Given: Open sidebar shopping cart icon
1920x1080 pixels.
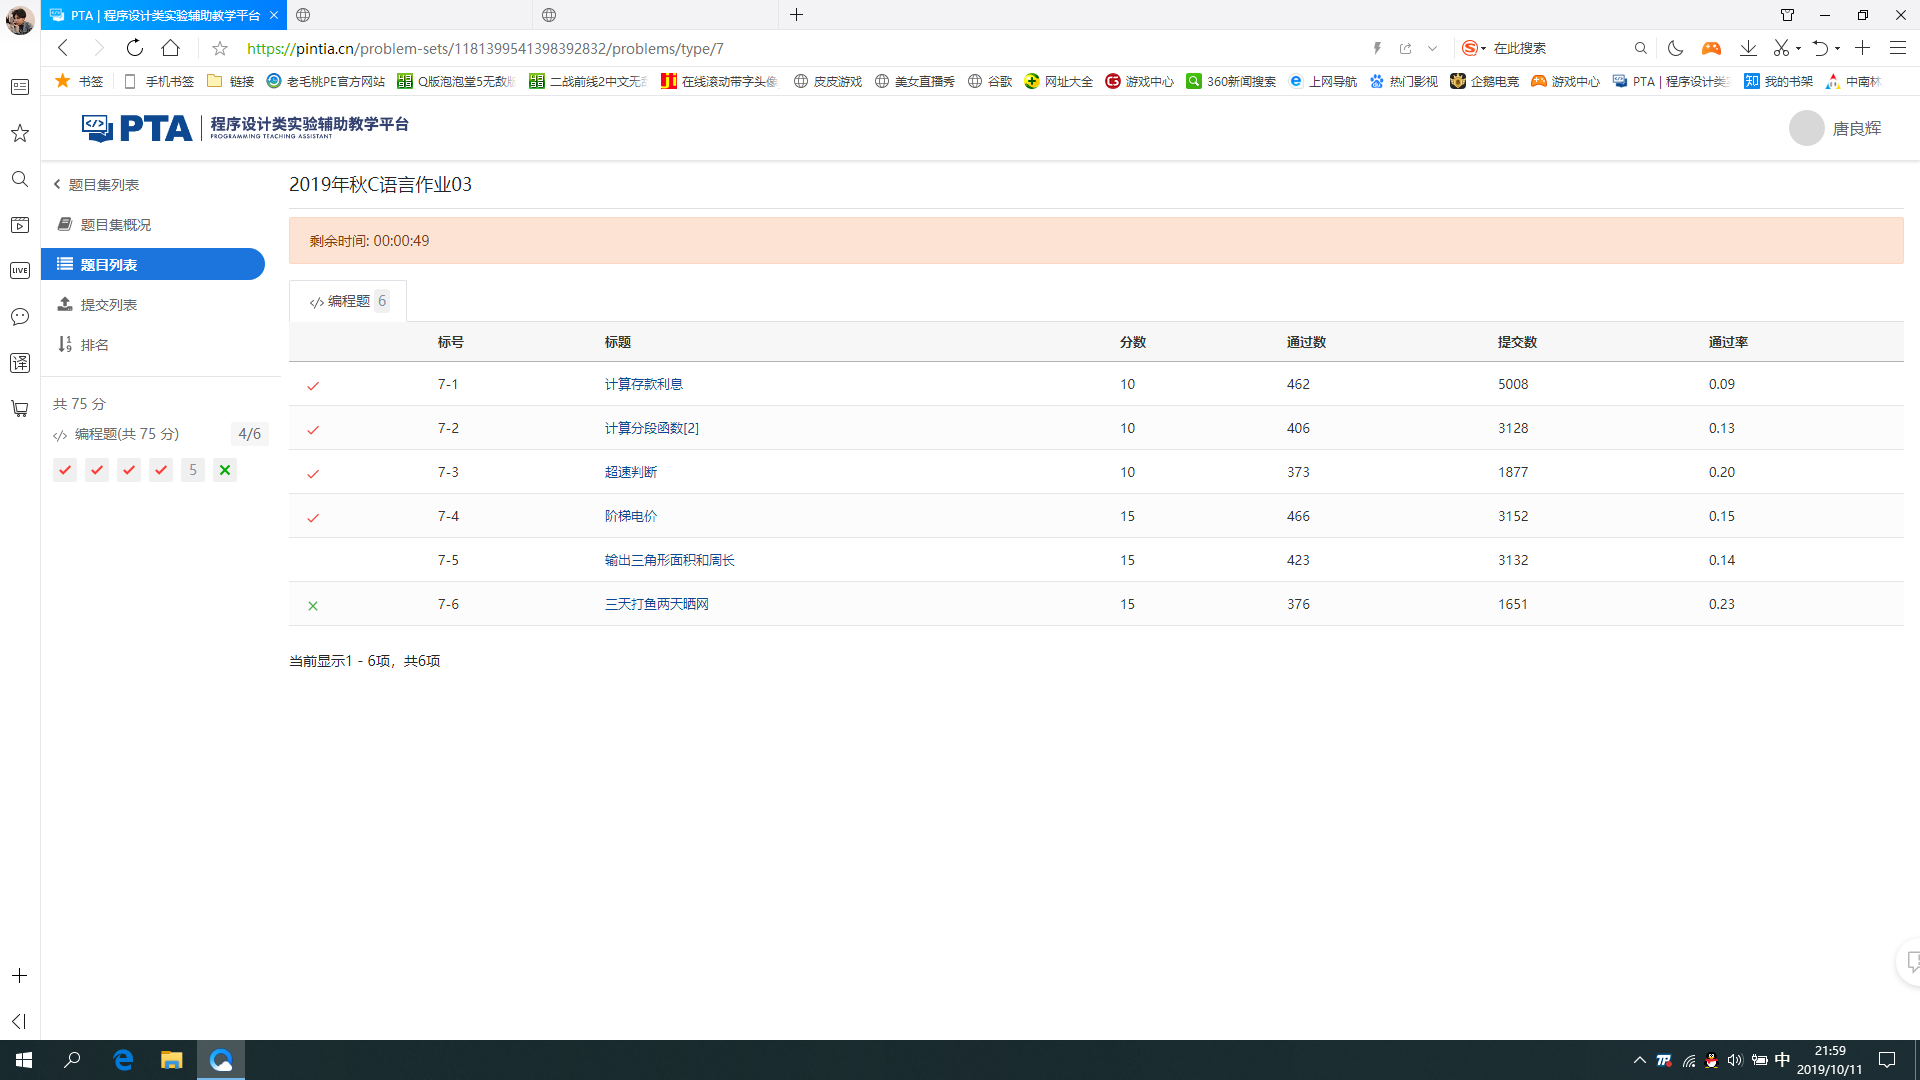Looking at the screenshot, I should (19, 409).
